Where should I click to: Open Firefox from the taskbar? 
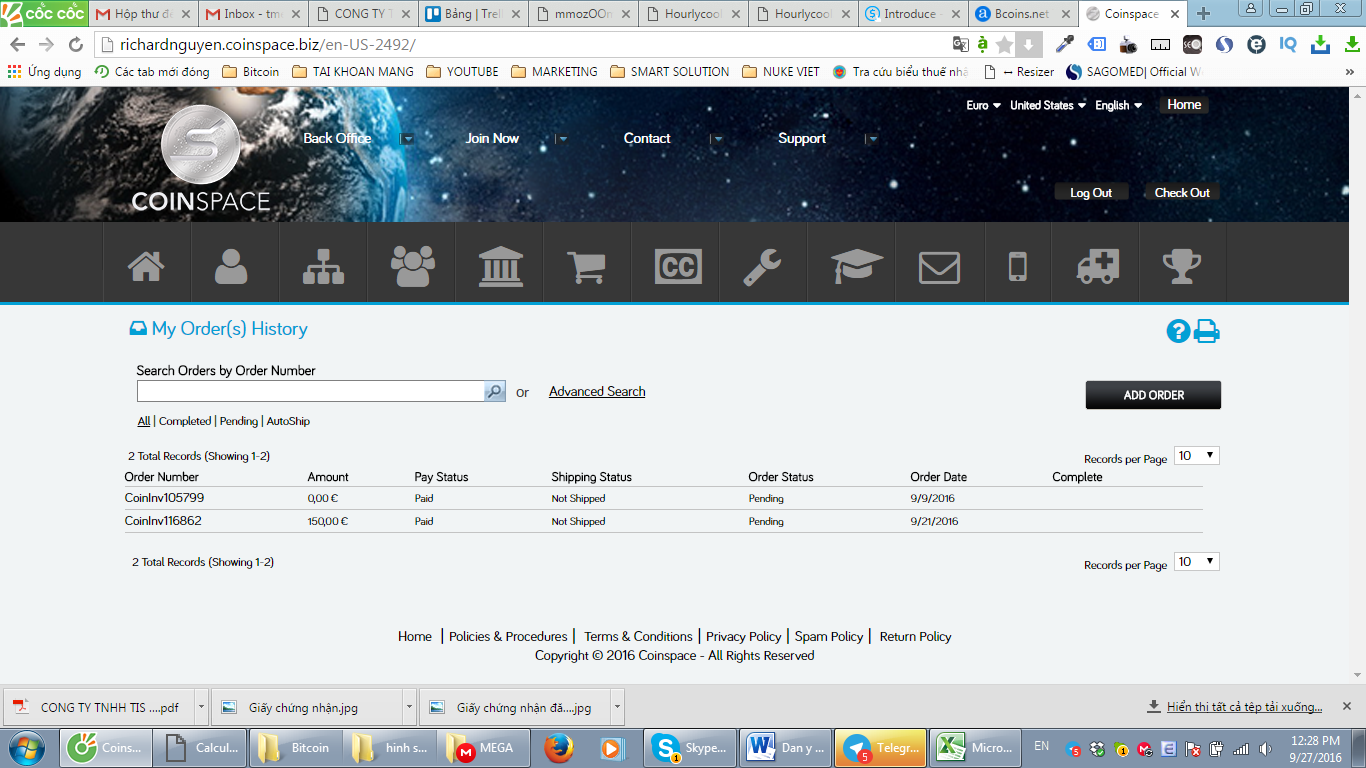(x=559, y=747)
